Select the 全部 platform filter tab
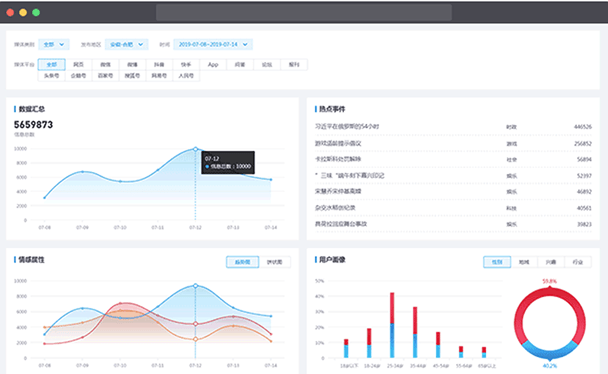 pyautogui.click(x=52, y=64)
